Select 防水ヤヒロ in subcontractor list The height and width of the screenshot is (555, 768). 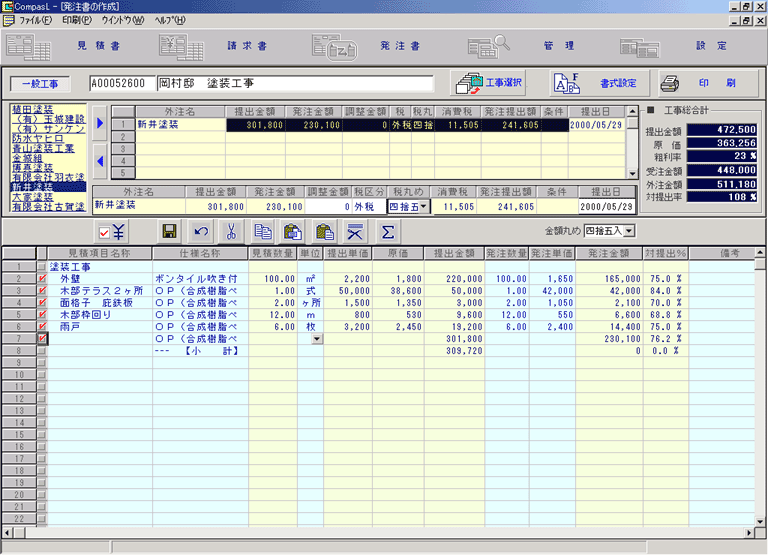37,139
